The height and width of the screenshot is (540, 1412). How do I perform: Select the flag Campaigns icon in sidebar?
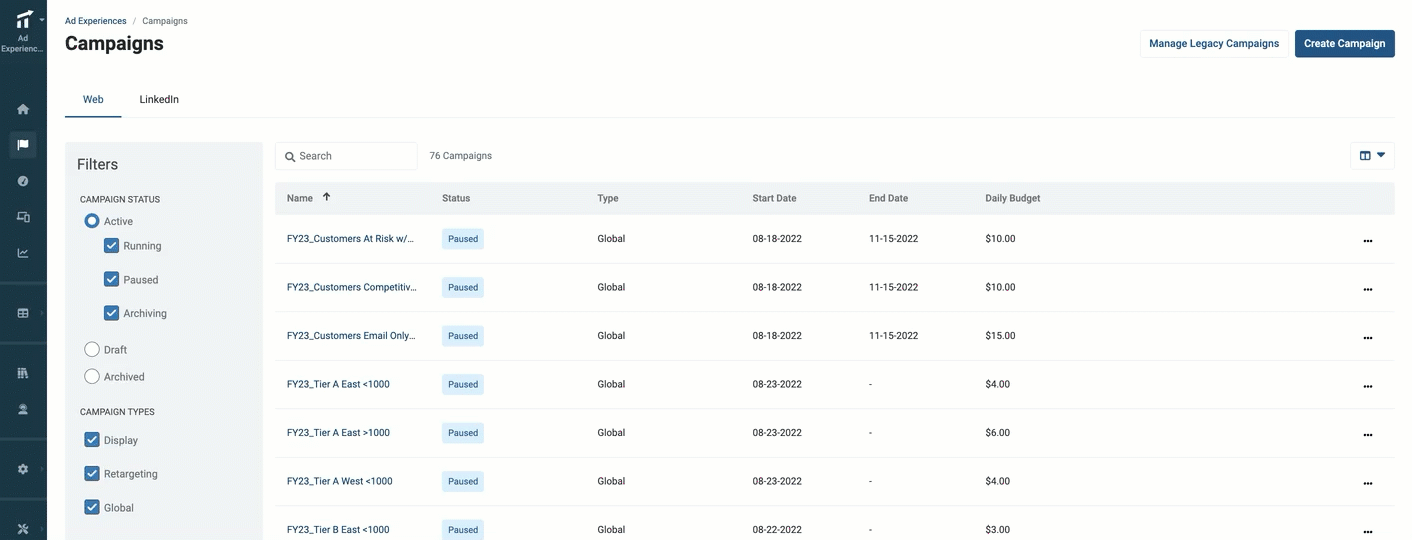point(23,145)
